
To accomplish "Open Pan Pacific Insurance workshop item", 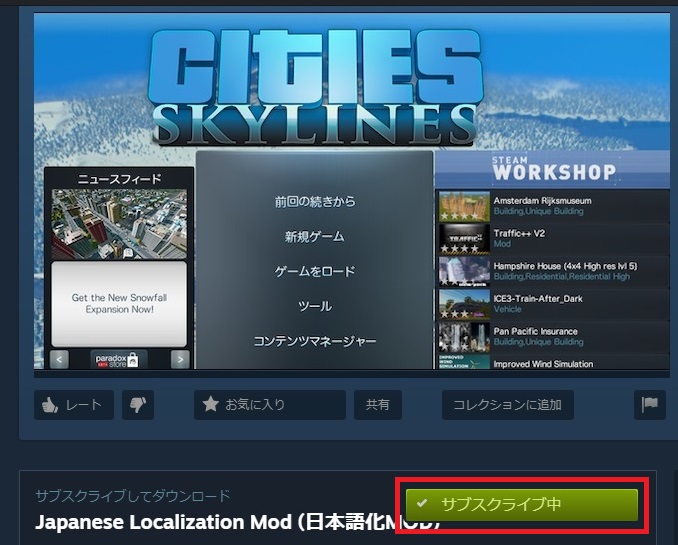I will (552, 337).
